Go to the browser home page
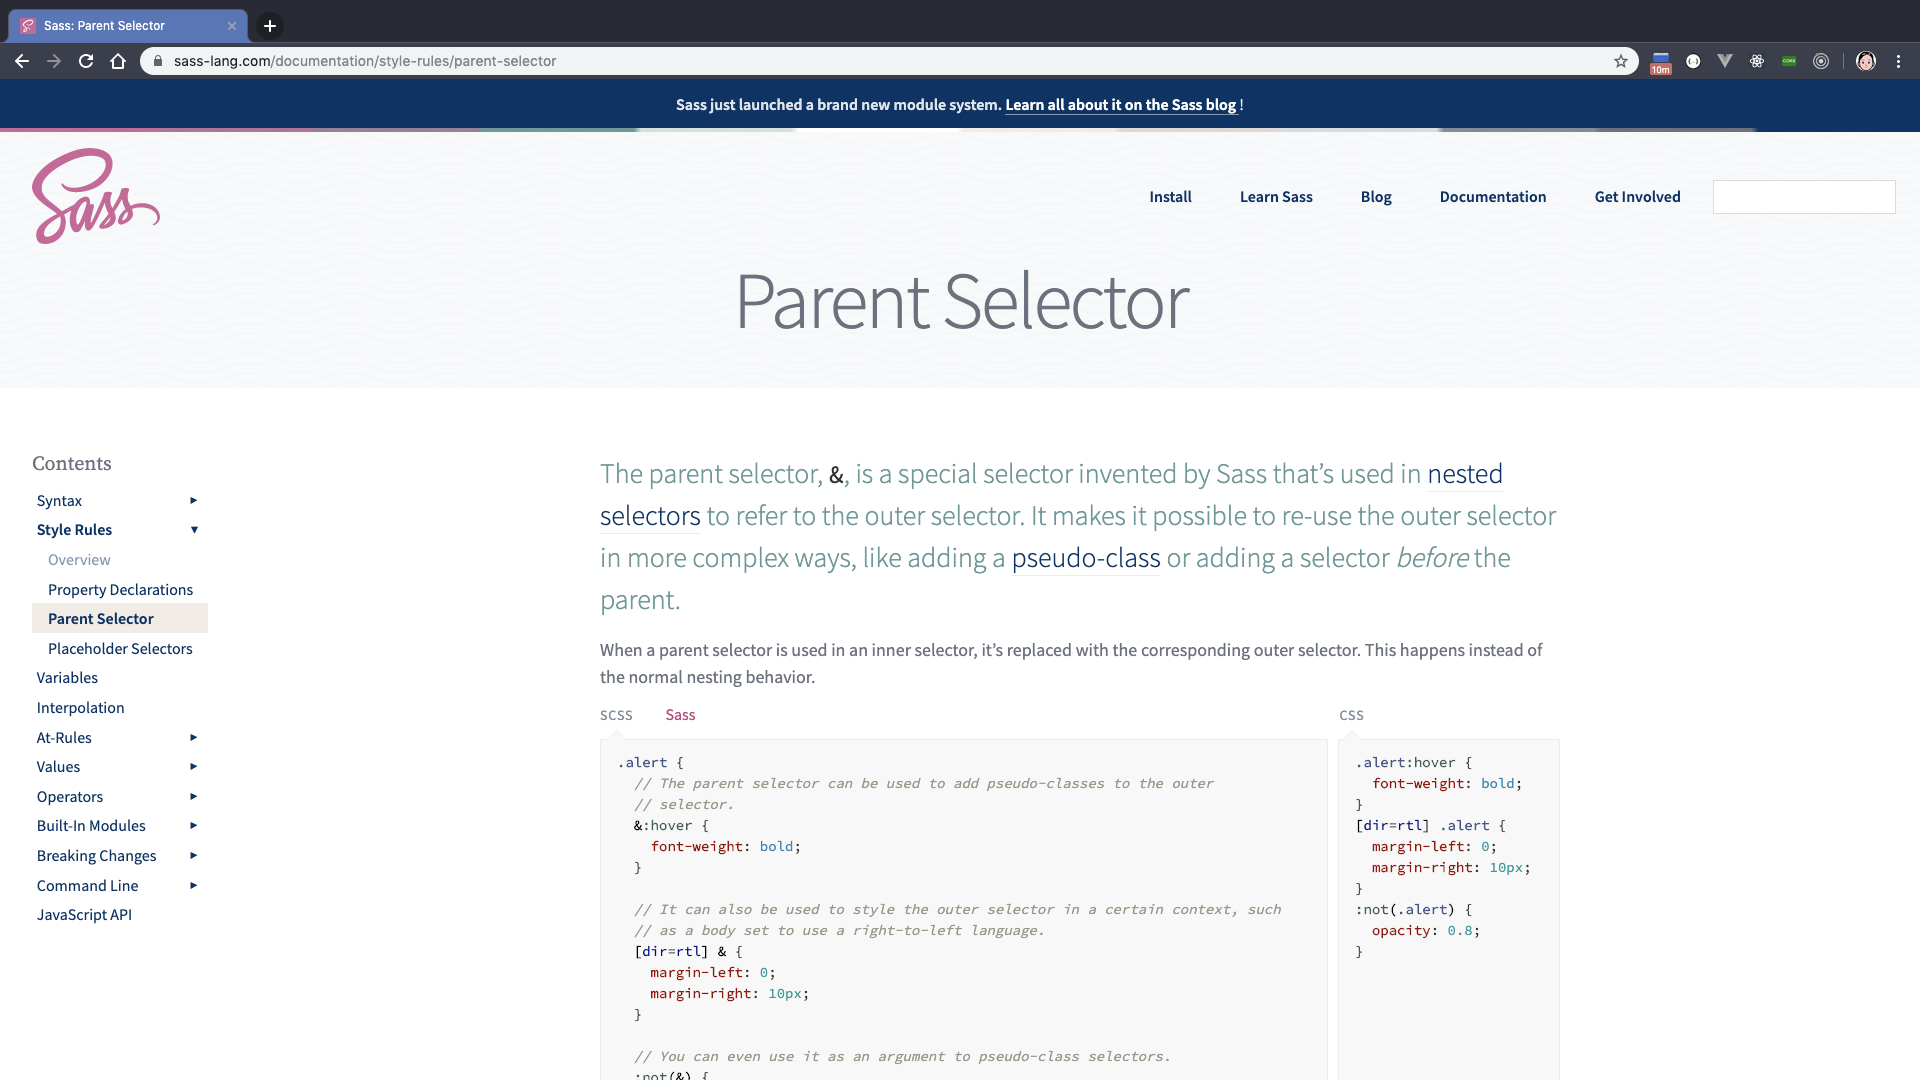The image size is (1920, 1080). click(118, 61)
